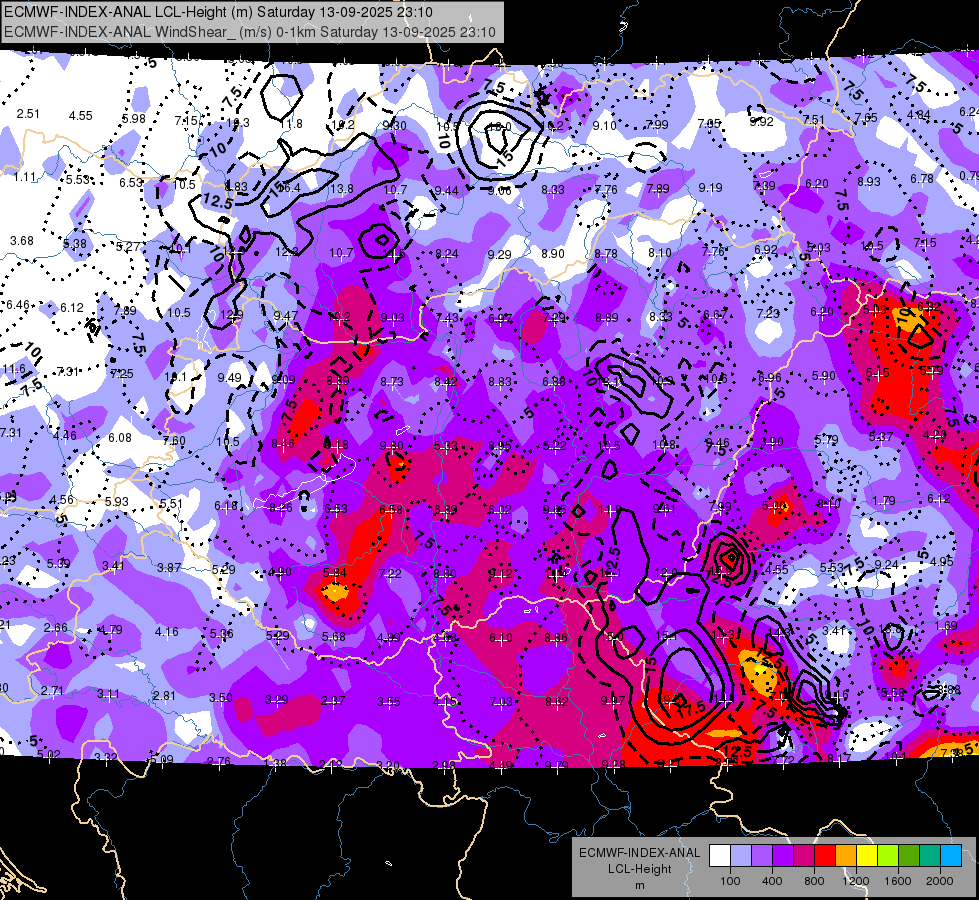Click the grid value 9.19
The height and width of the screenshot is (900, 979).
click(711, 187)
